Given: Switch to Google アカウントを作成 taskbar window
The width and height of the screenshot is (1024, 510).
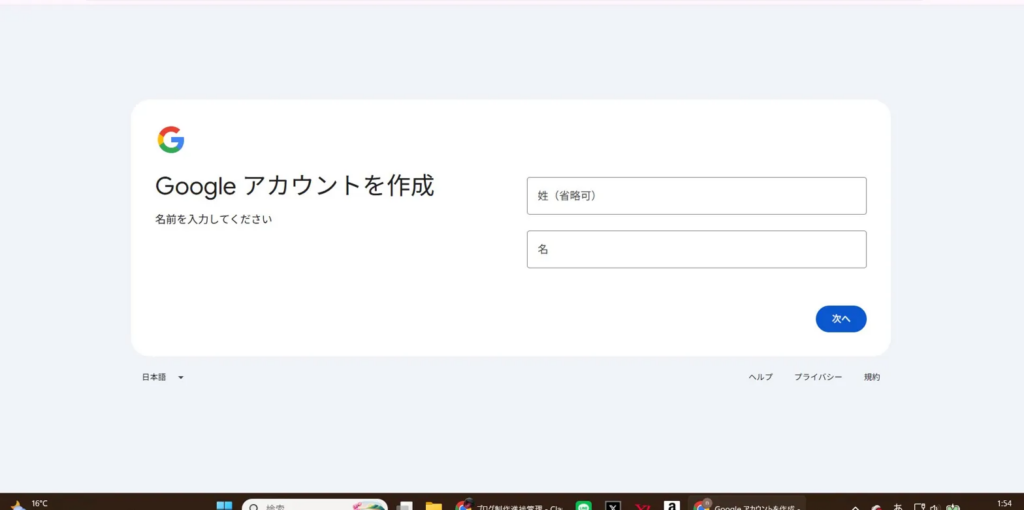Looking at the screenshot, I should point(746,506).
